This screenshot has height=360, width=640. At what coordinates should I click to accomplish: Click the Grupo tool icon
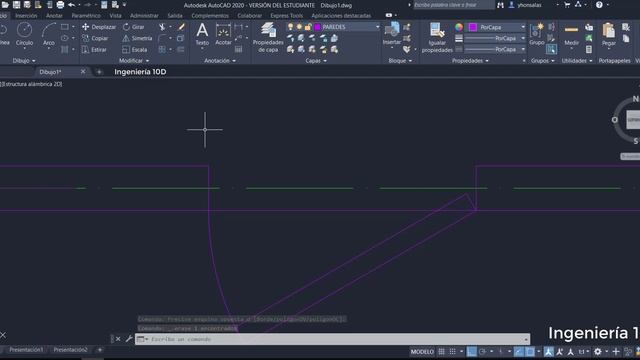point(536,34)
